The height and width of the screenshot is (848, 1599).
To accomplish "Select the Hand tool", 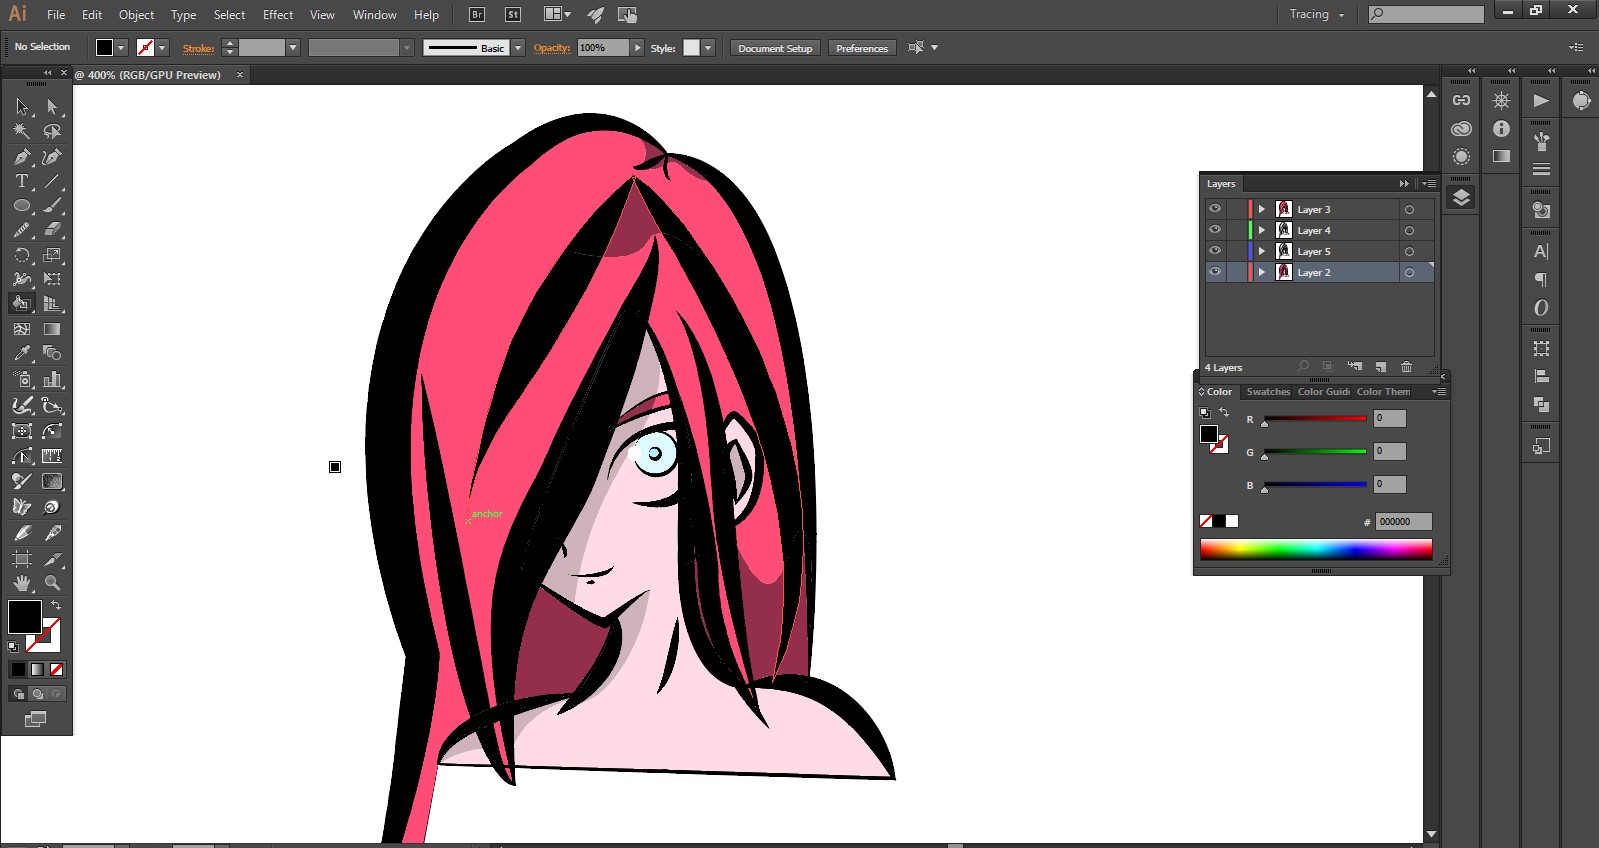I will click(x=22, y=583).
